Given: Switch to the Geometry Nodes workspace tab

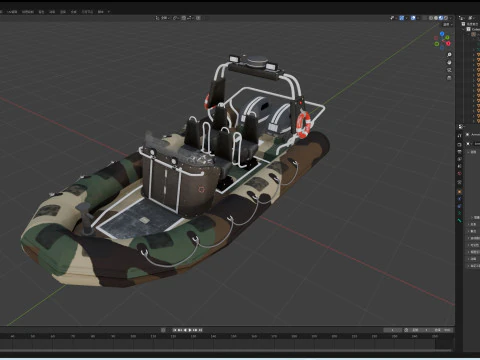Looking at the screenshot, I should 87,12.
